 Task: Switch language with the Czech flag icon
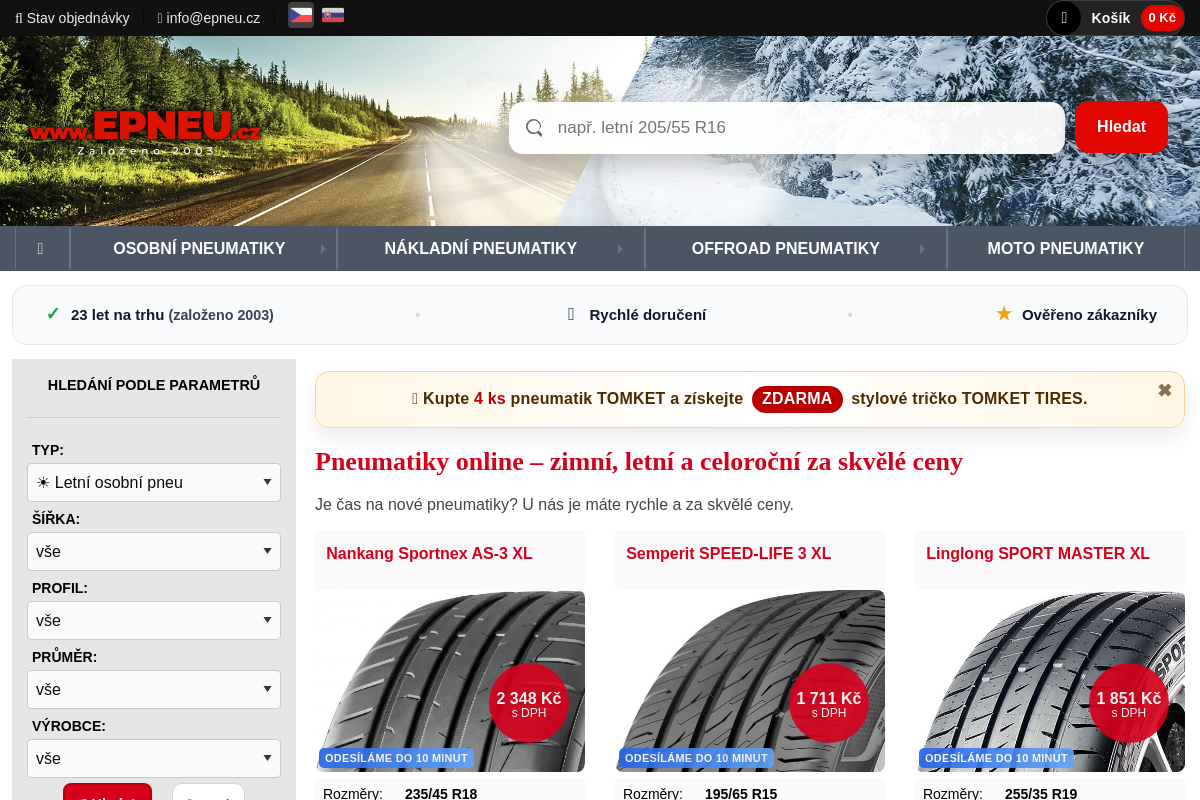(x=300, y=15)
